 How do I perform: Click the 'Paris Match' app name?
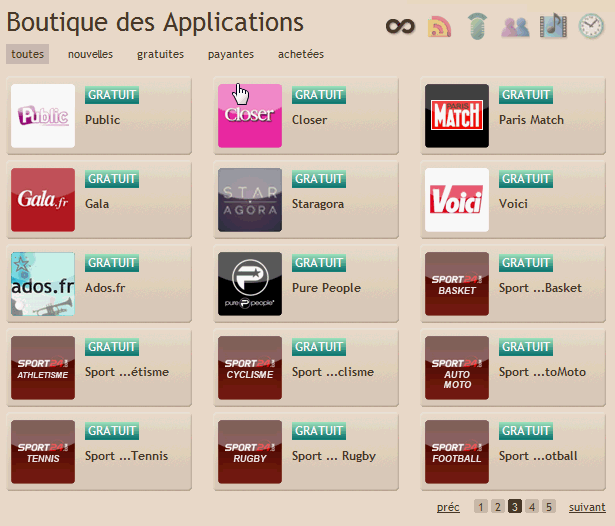click(x=531, y=120)
